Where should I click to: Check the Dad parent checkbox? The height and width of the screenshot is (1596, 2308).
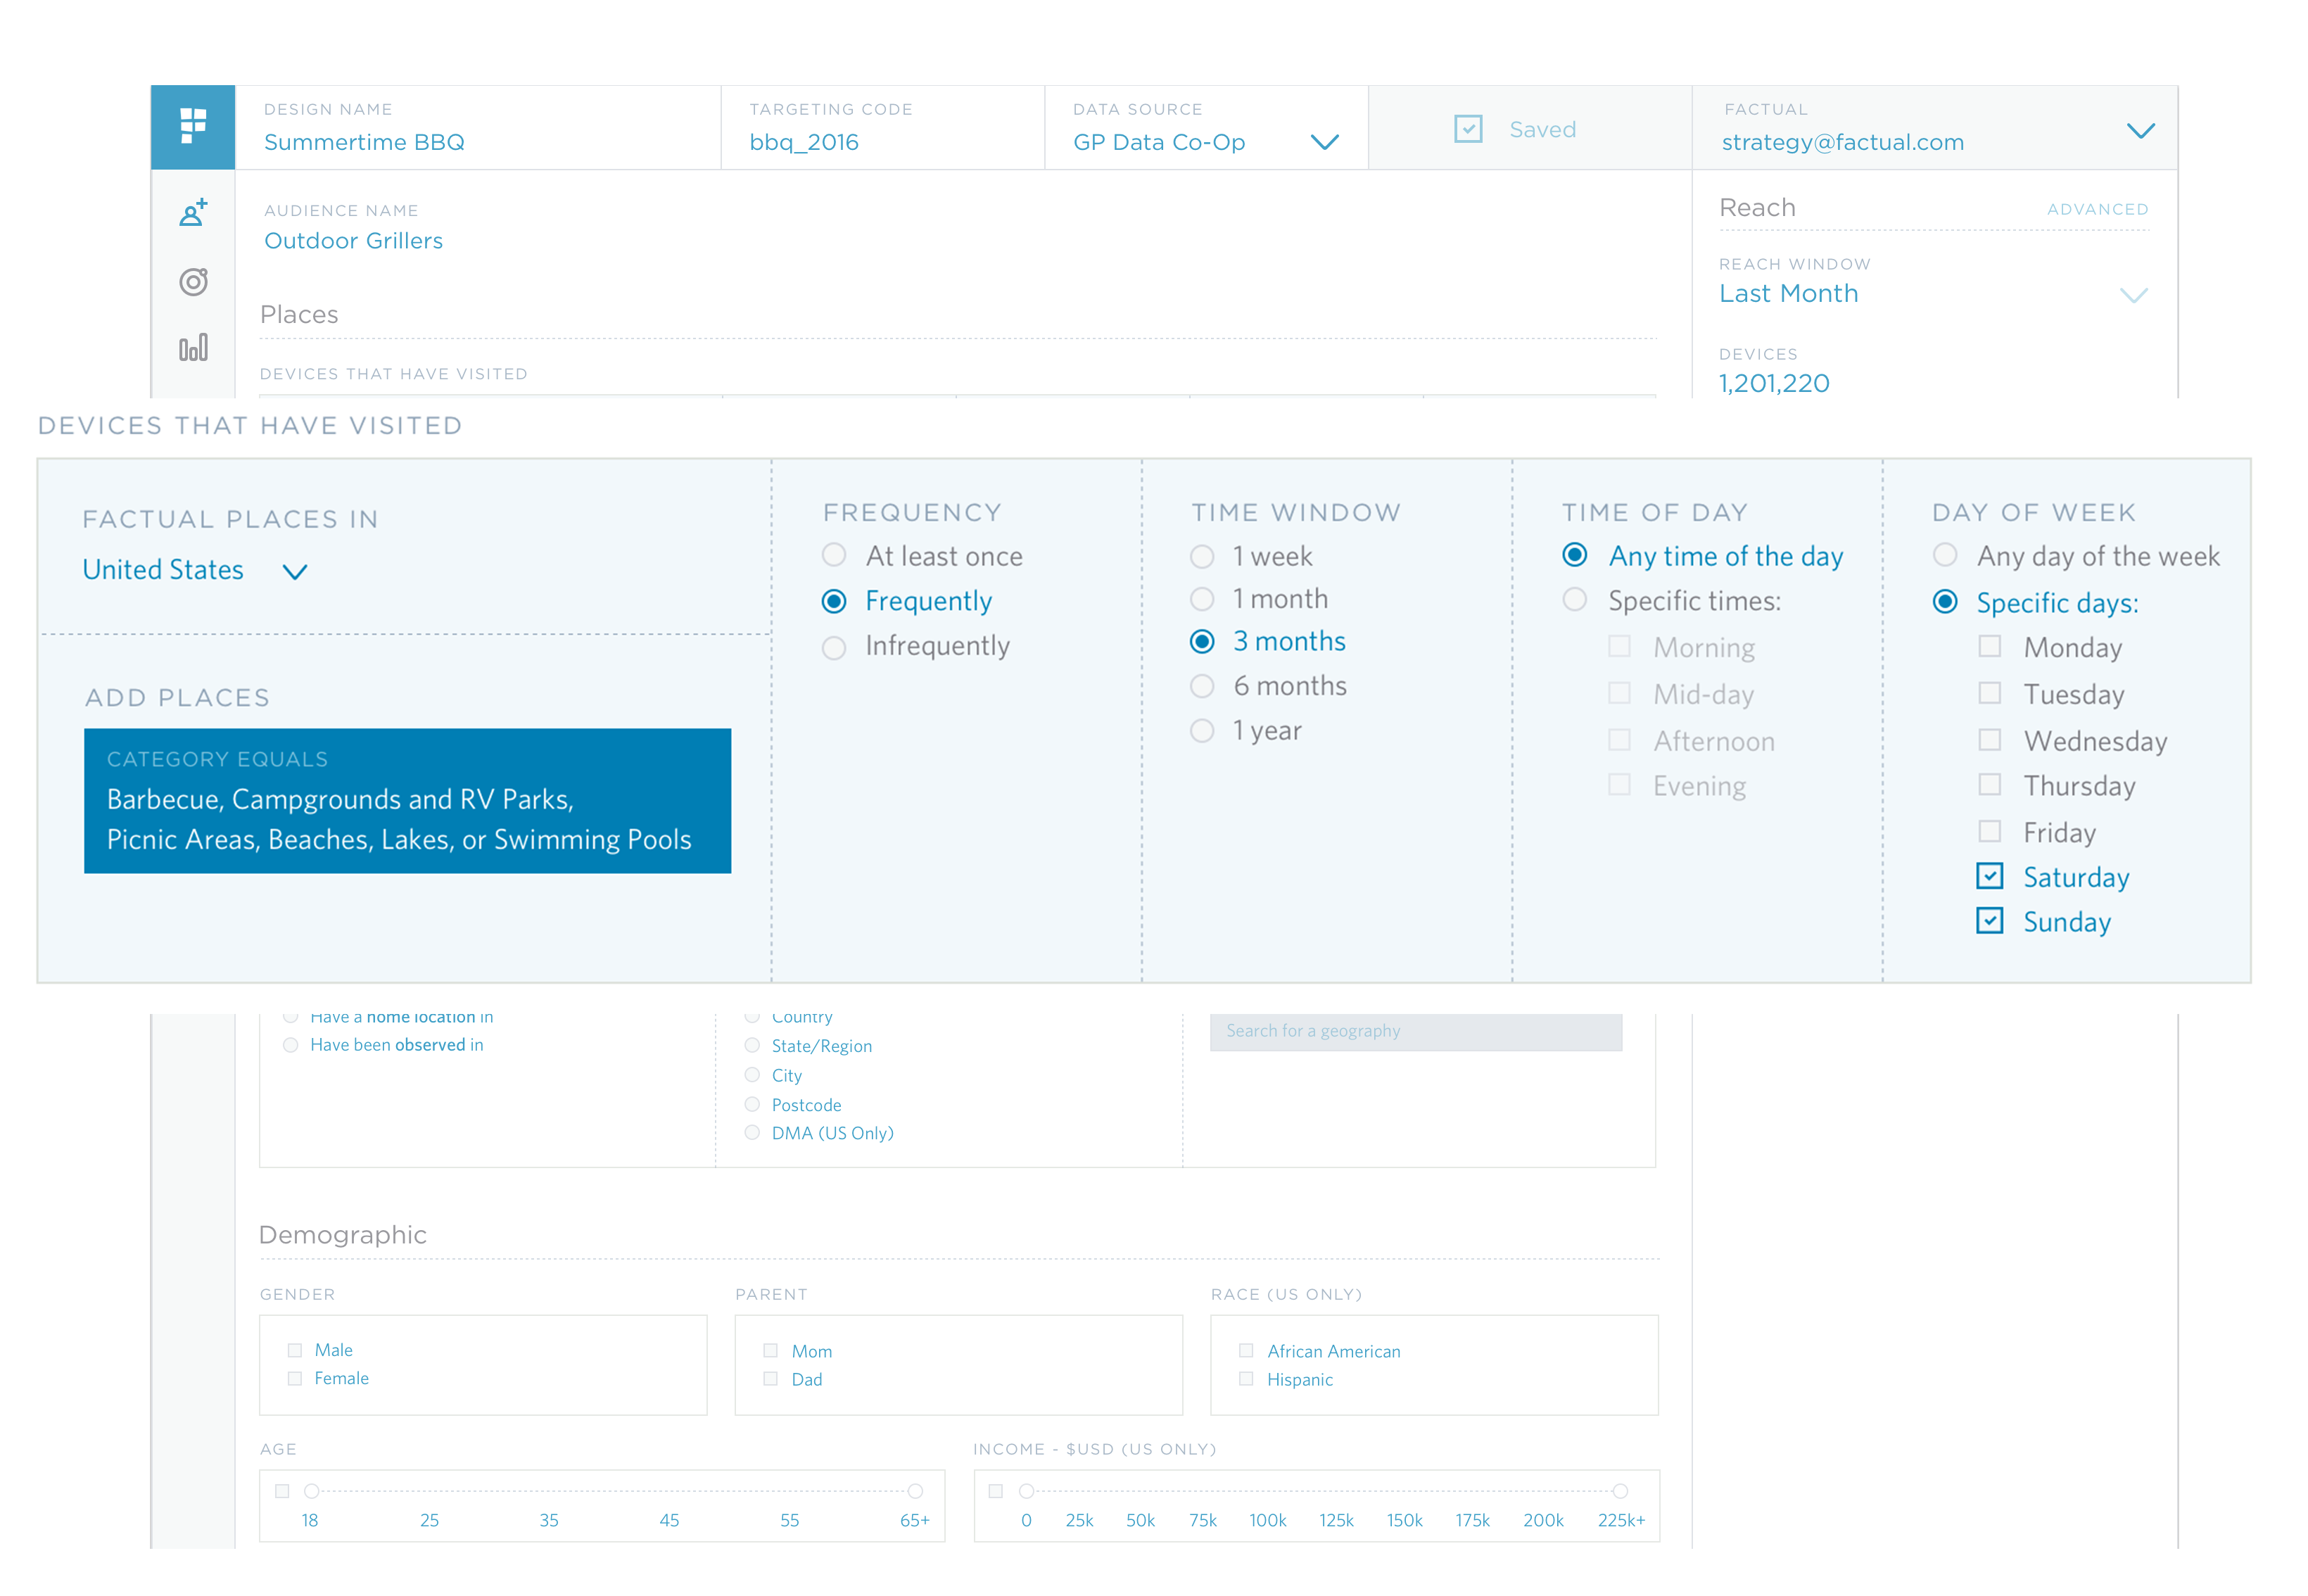click(770, 1379)
